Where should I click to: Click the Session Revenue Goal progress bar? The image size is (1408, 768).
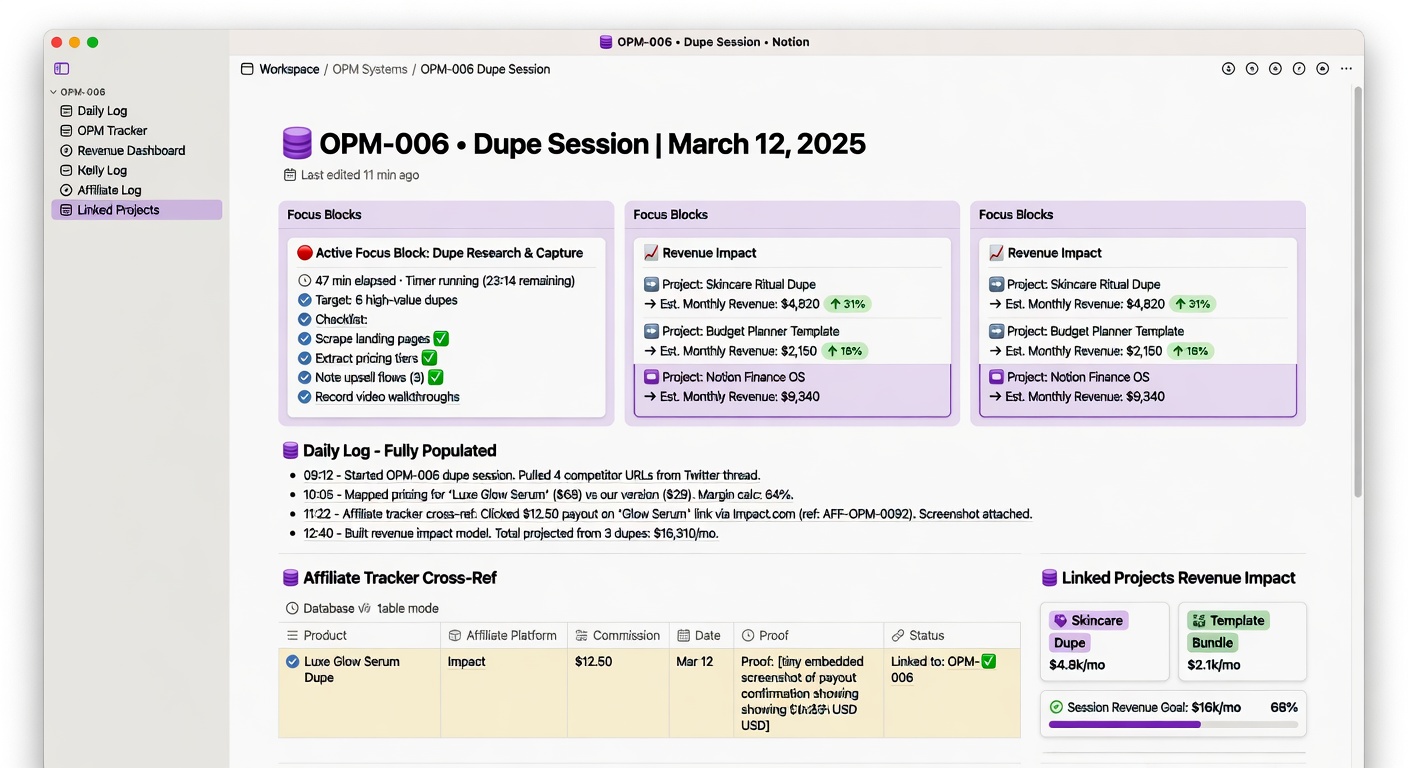[1173, 725]
